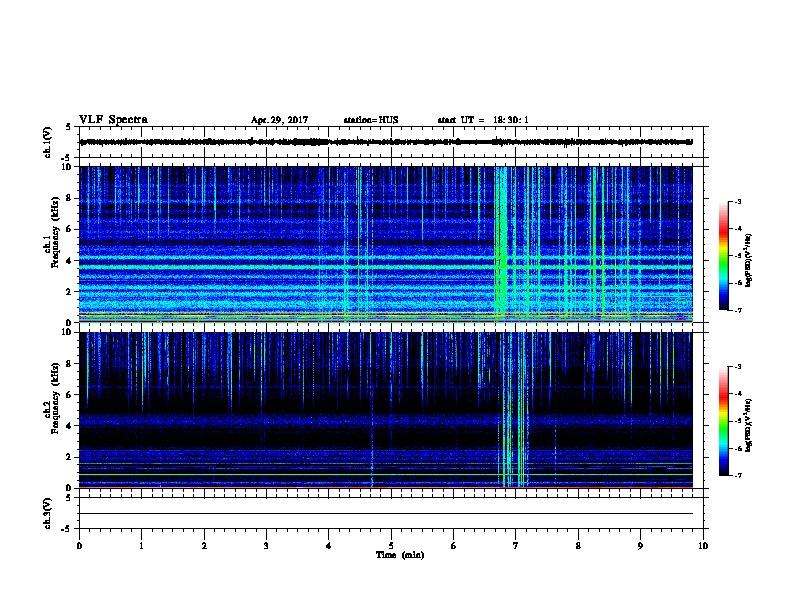Screen dimensions: 792x612
Task: Click tick label "2" on the Time axis
Action: point(204,546)
